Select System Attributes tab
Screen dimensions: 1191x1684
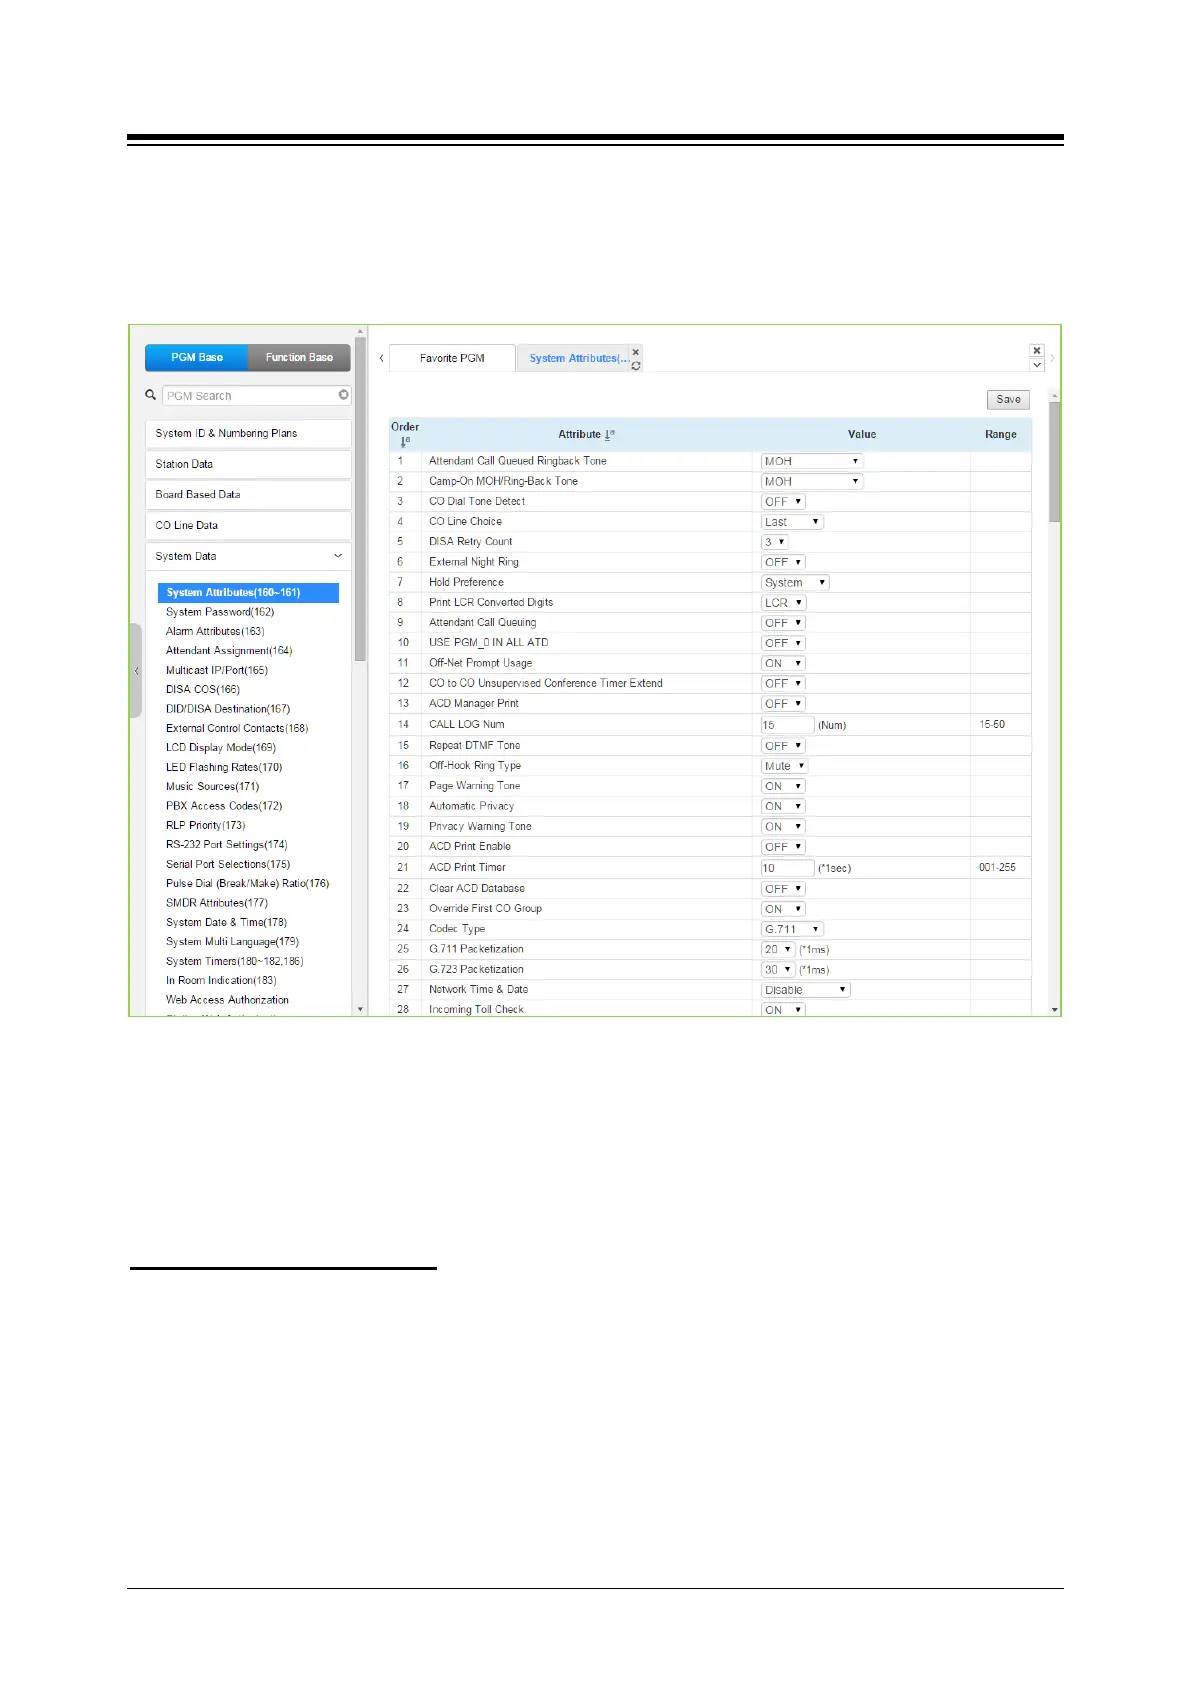coord(579,358)
